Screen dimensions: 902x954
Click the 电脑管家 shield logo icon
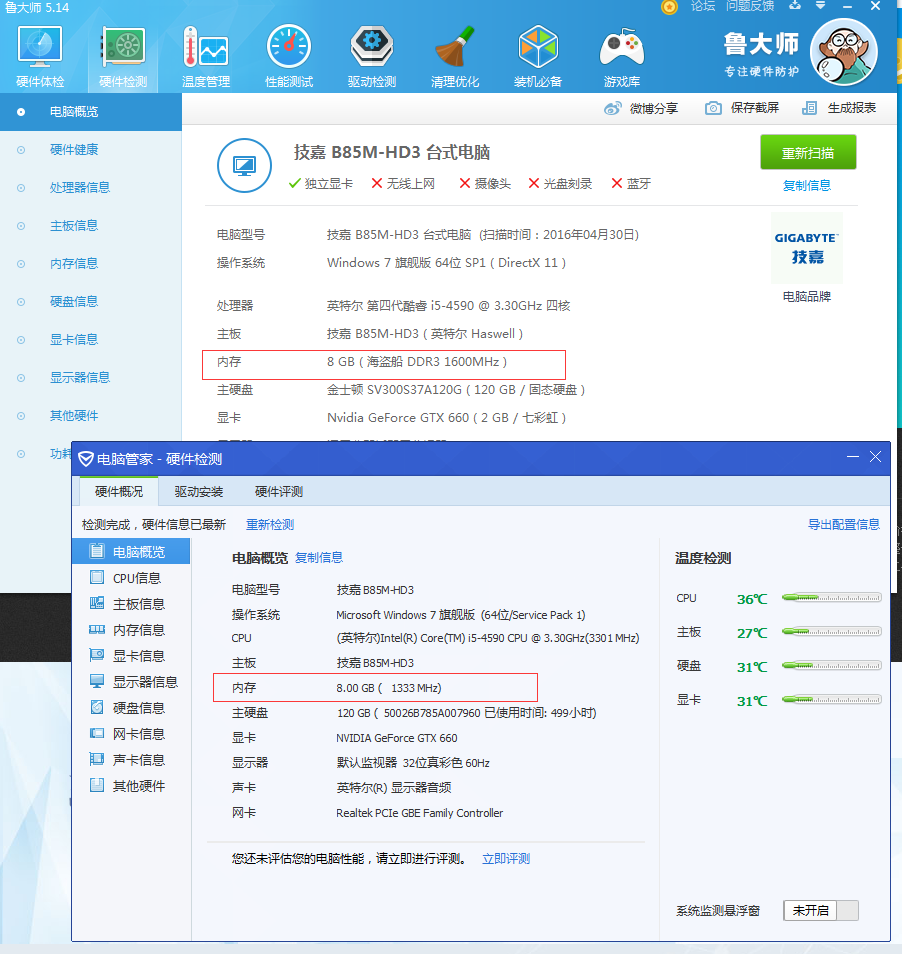(86, 459)
